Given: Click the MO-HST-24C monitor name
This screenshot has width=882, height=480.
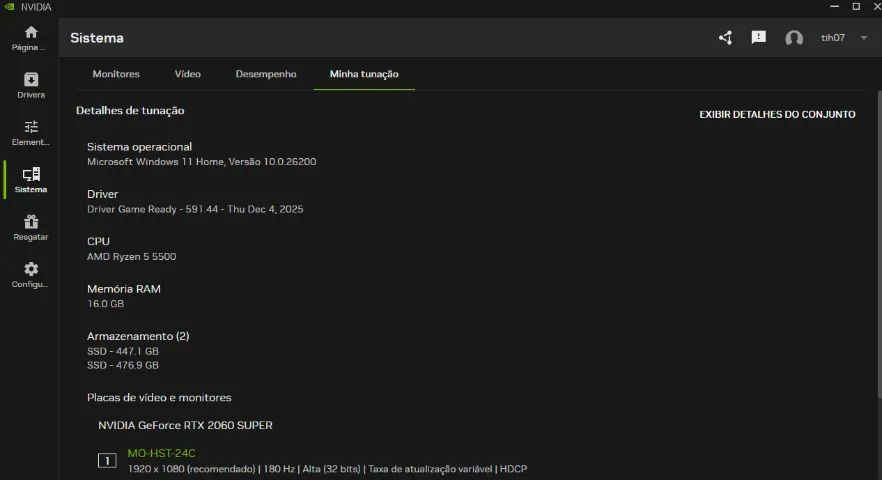Looking at the screenshot, I should pos(161,454).
